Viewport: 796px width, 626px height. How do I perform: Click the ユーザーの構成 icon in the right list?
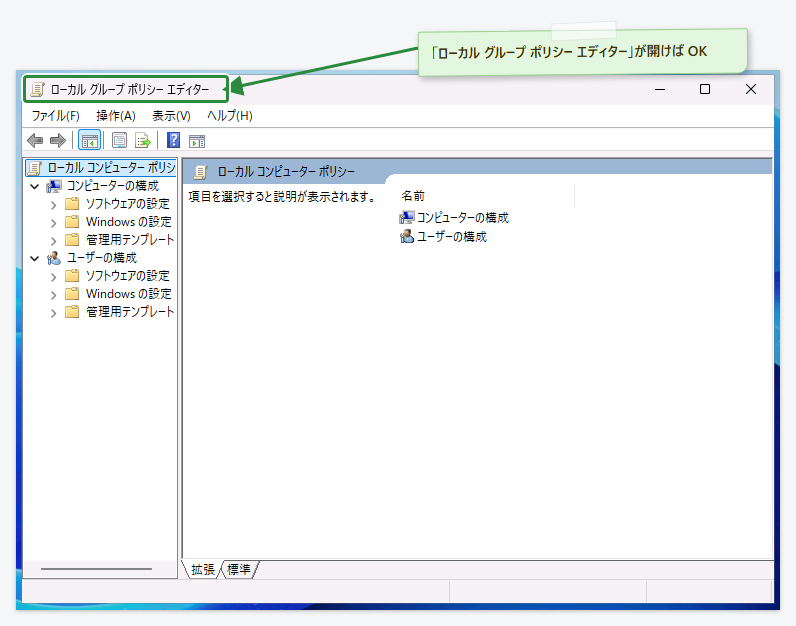point(407,237)
